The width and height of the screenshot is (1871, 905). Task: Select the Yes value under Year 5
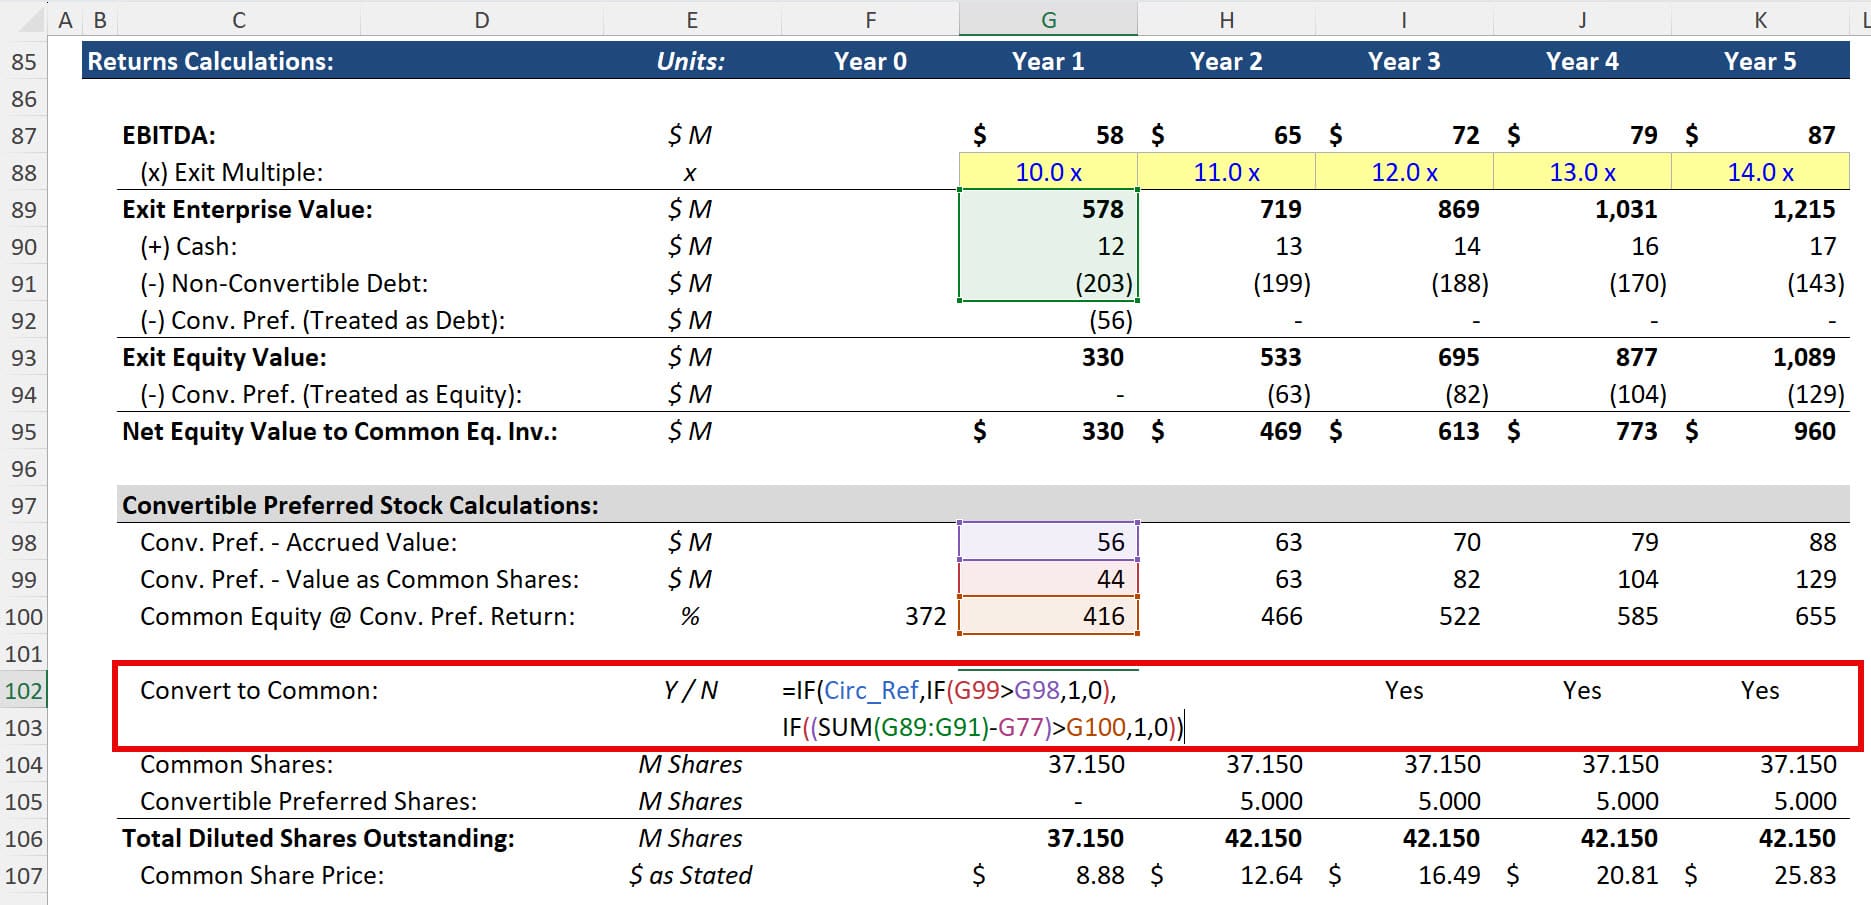click(1760, 690)
